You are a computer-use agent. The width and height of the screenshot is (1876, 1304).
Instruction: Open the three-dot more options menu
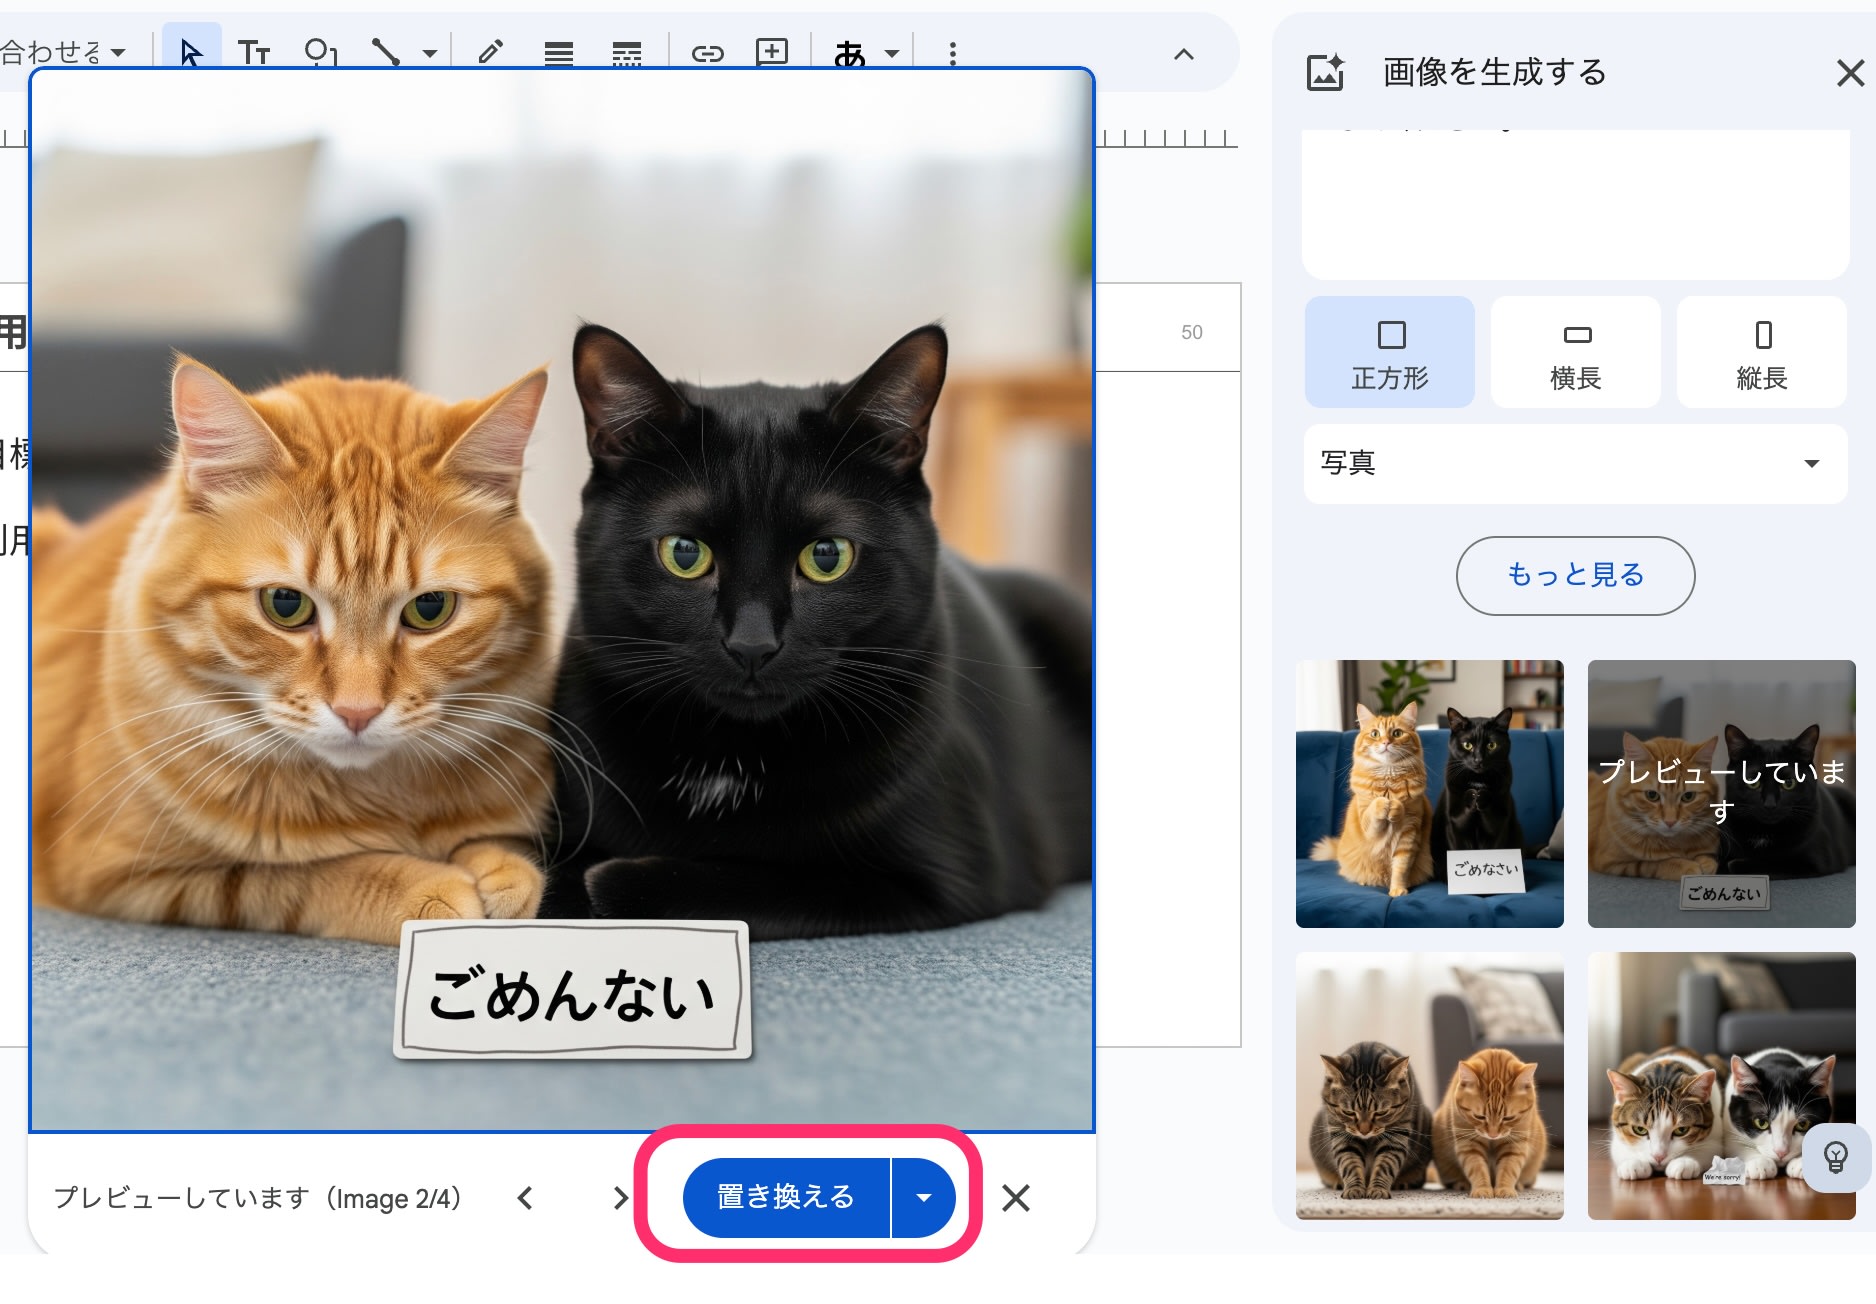952,53
